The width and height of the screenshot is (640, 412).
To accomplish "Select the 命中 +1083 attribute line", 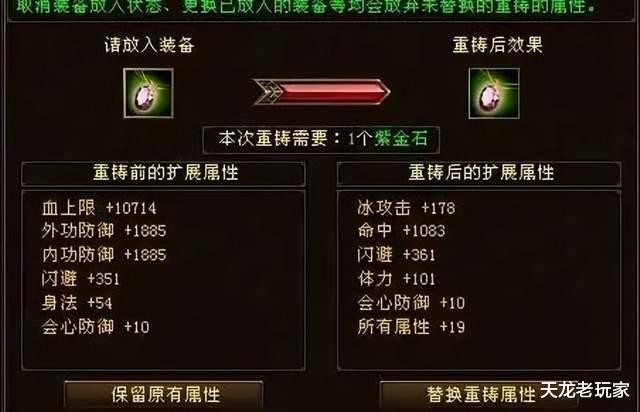I will click(401, 231).
